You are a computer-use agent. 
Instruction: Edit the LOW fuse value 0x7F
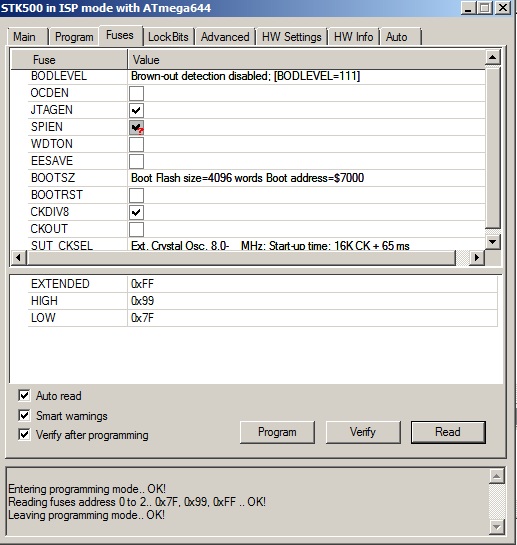click(x=312, y=318)
